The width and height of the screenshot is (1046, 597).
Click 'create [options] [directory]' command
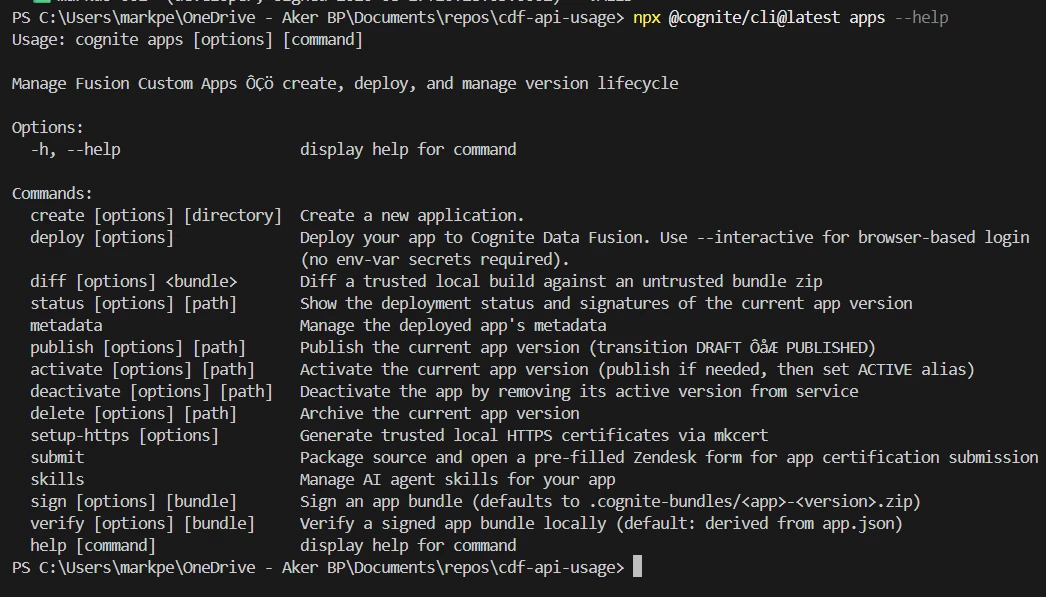(x=156, y=216)
